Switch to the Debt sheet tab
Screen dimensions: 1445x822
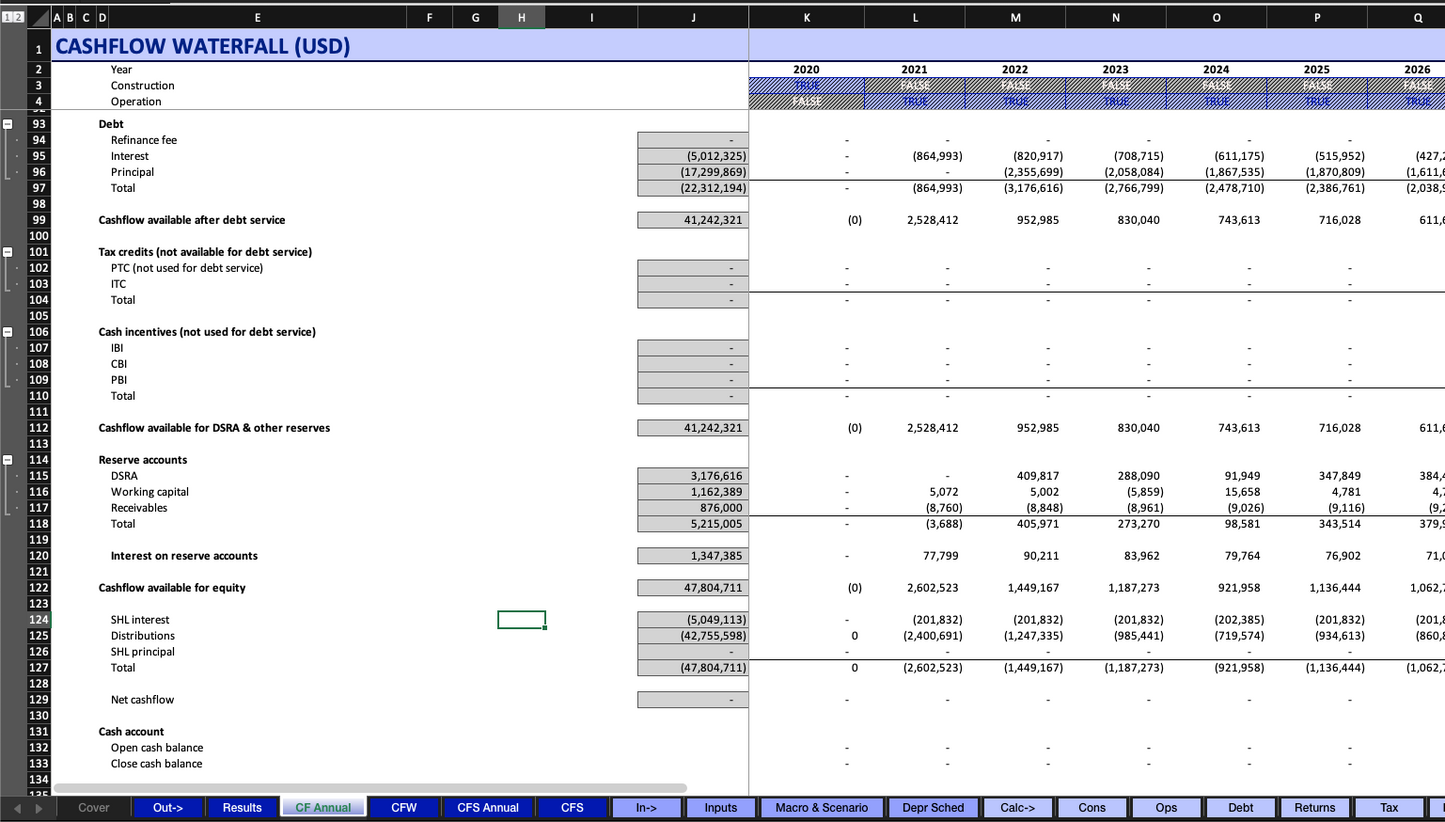click(1240, 808)
